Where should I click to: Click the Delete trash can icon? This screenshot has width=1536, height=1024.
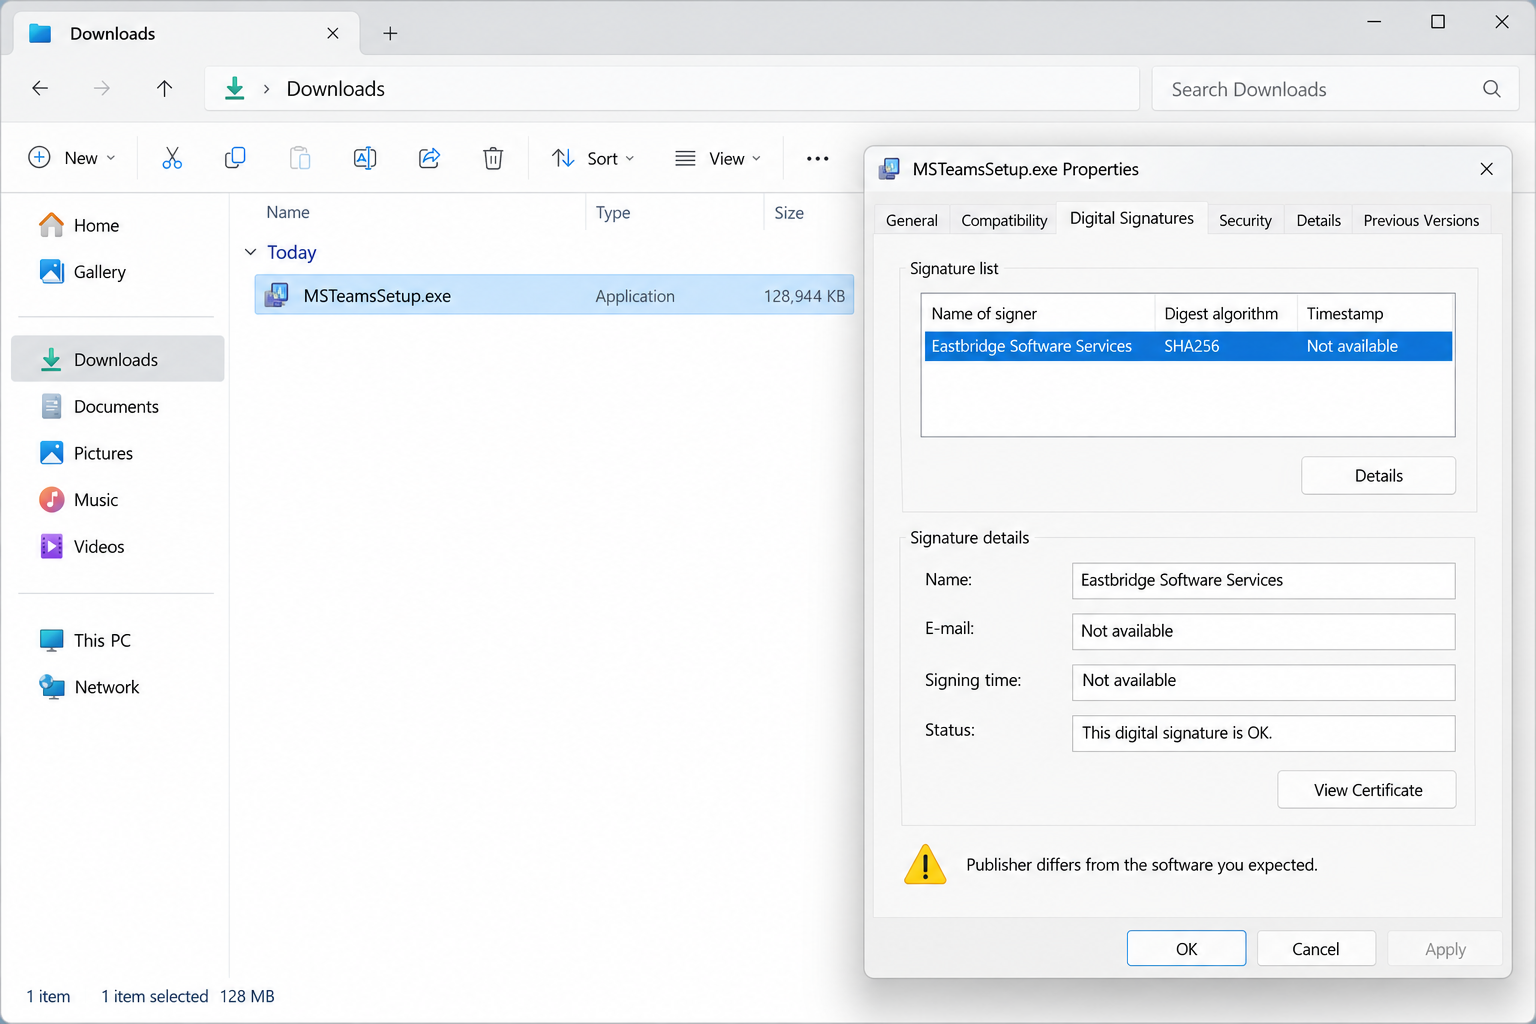pos(493,158)
